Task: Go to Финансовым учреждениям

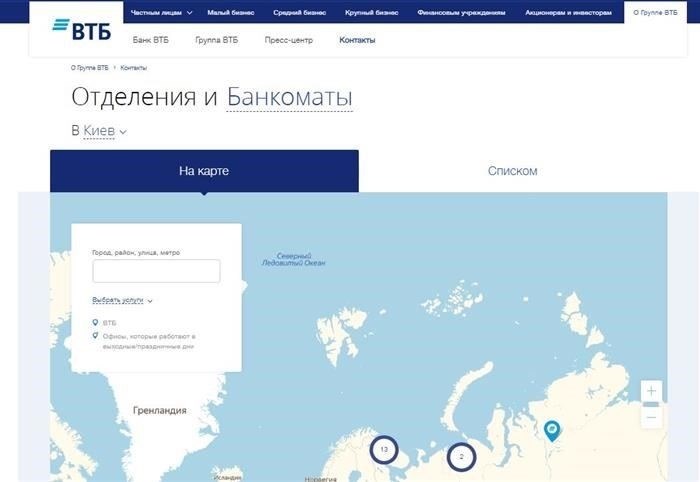Action: coord(461,12)
